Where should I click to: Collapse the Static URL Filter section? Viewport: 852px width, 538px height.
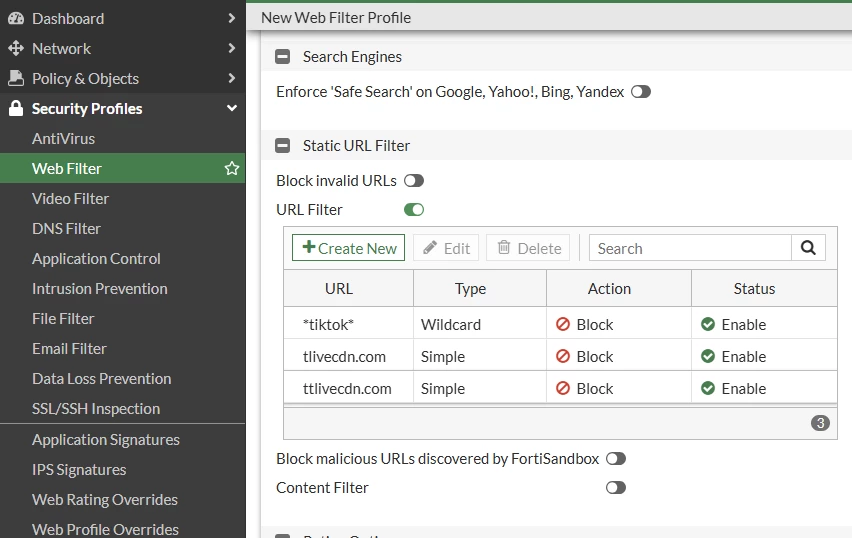[283, 146]
